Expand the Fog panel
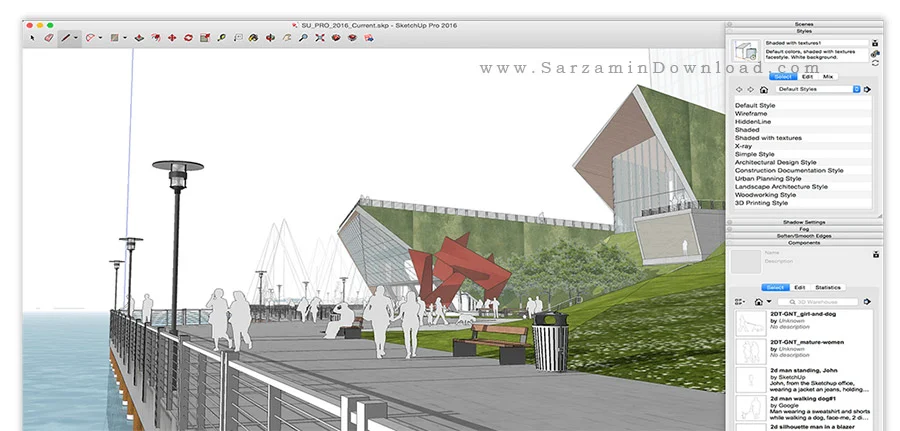 pyautogui.click(x=804, y=229)
